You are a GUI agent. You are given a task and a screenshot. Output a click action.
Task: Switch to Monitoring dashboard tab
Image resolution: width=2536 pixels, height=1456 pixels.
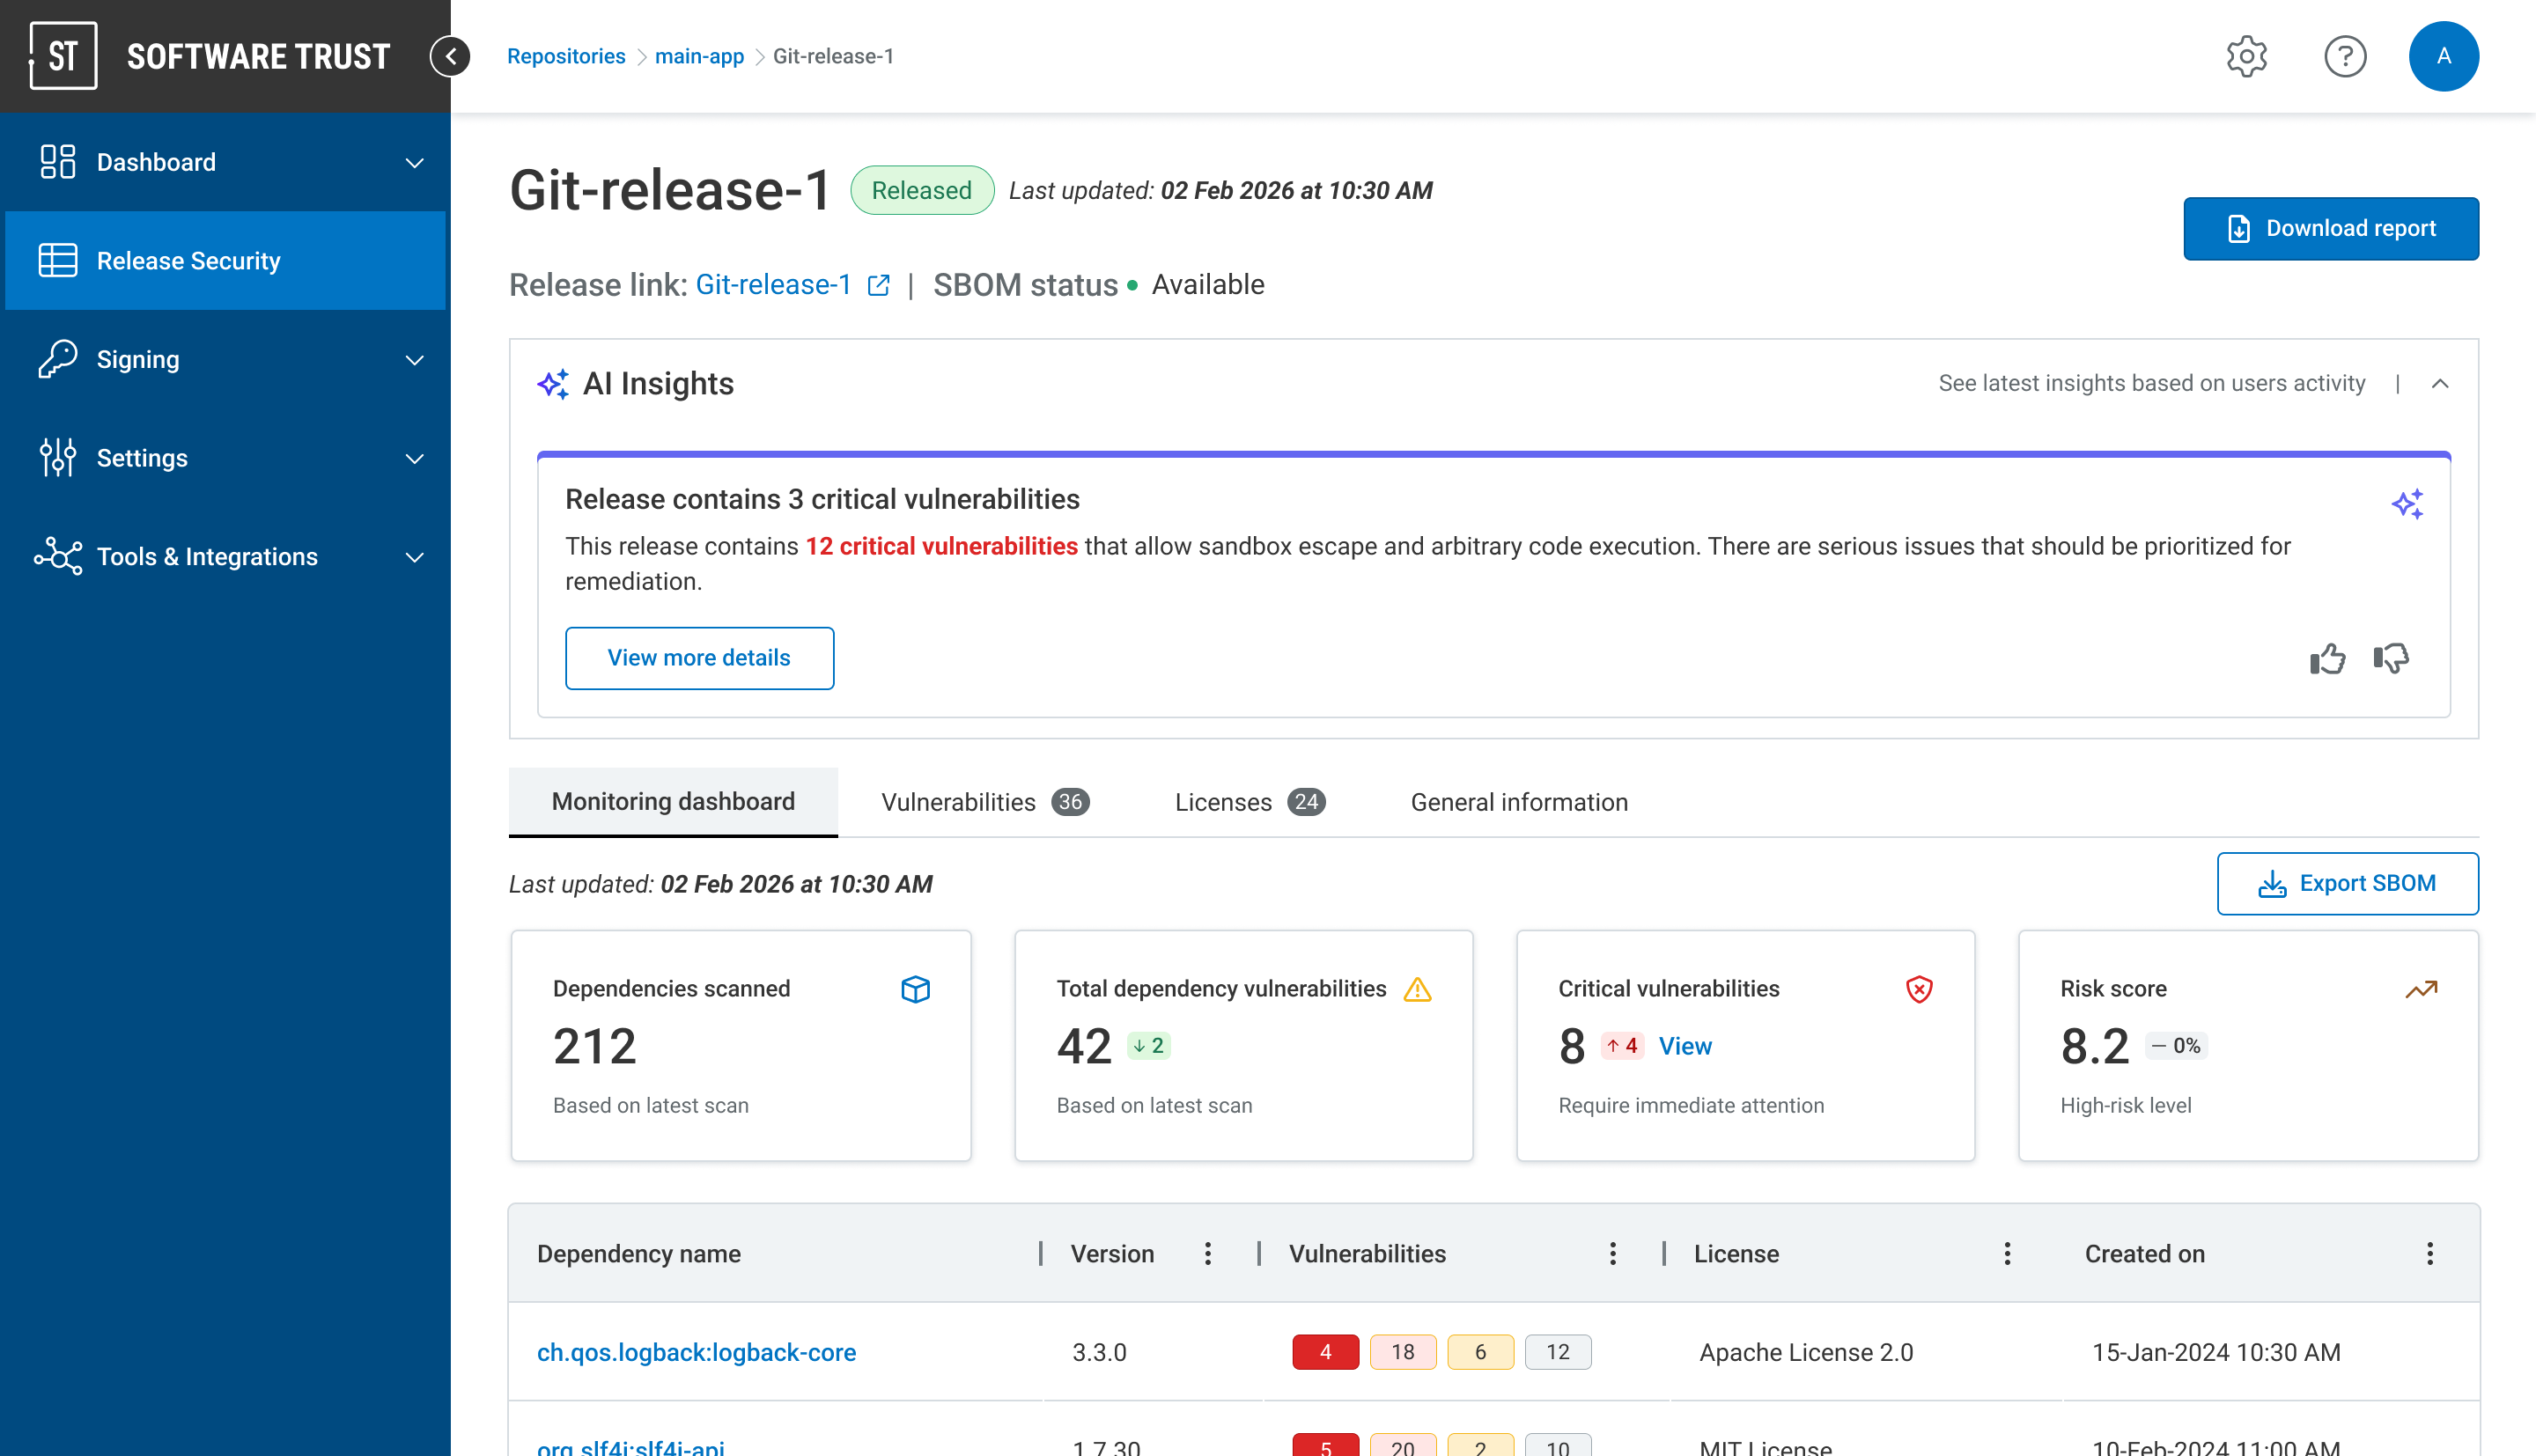pos(673,802)
